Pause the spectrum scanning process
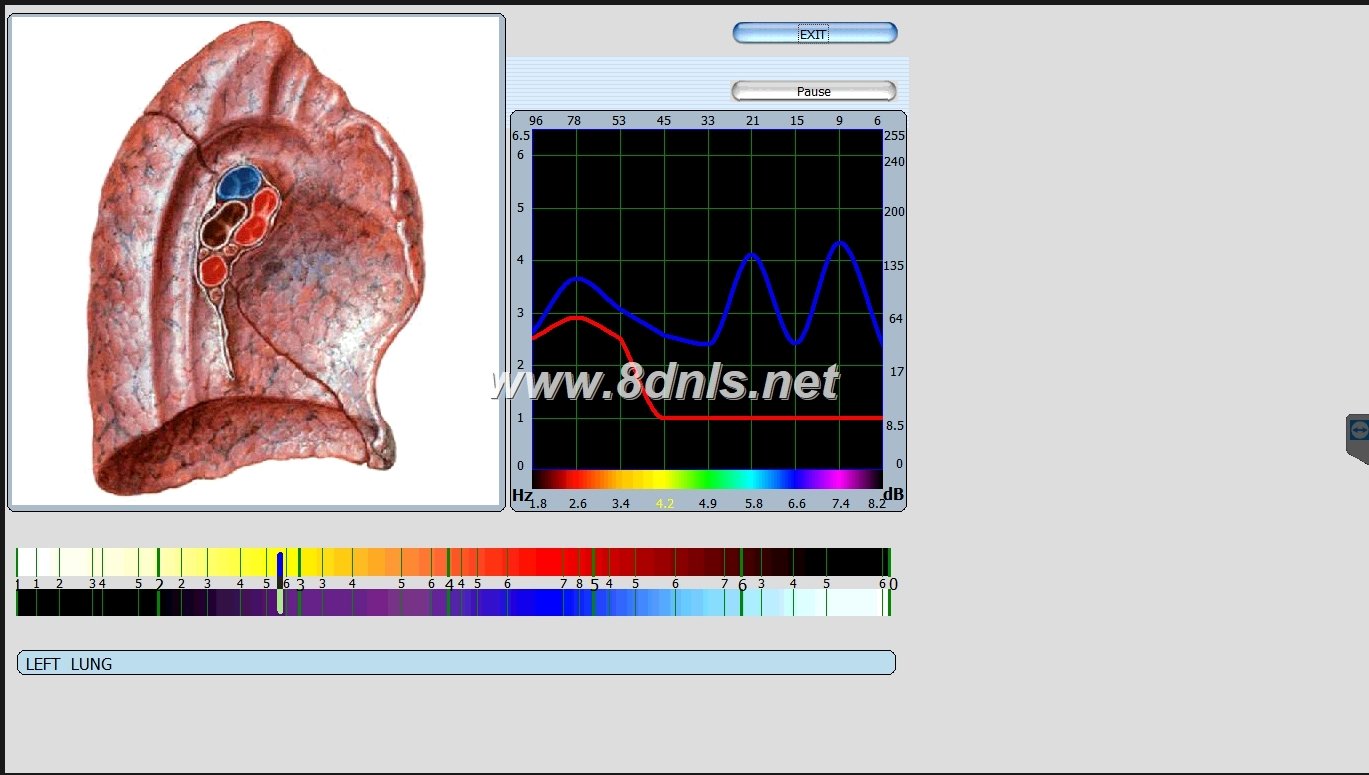This screenshot has width=1369, height=775. coord(813,91)
